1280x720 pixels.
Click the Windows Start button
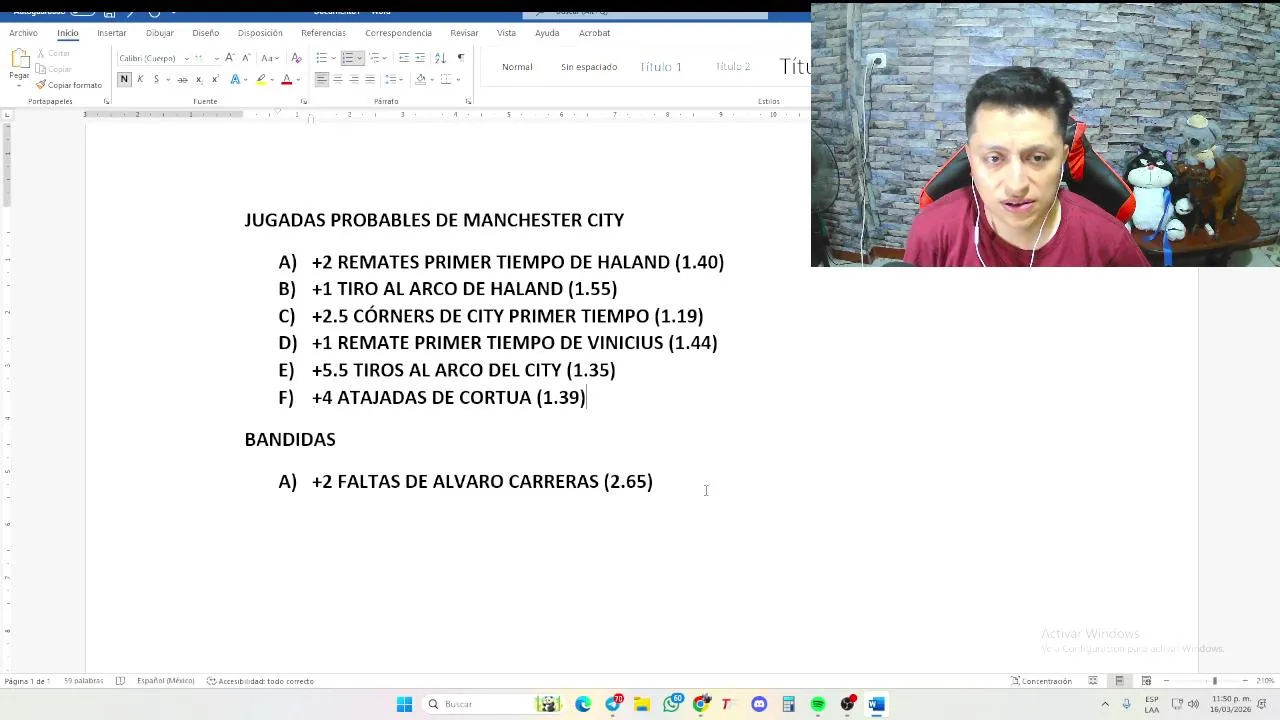point(404,704)
